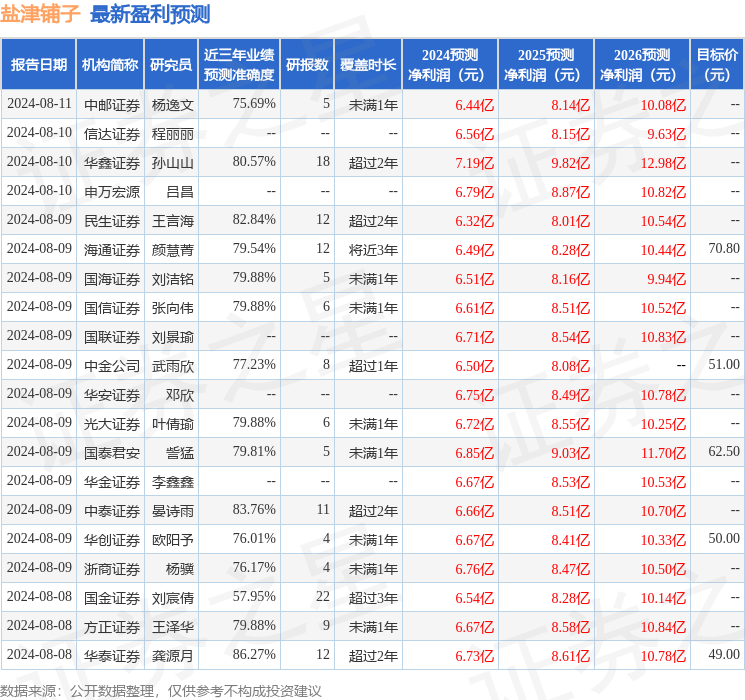Click researcher name 欧阳予
Image resolution: width=745 pixels, height=700 pixels.
[x=172, y=540]
